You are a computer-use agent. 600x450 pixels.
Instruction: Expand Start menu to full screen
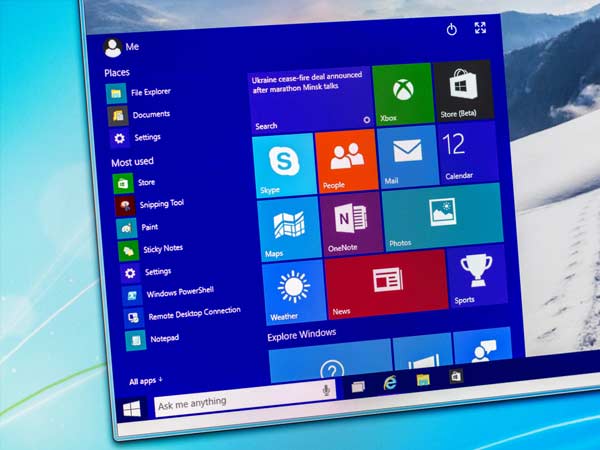pos(480,28)
